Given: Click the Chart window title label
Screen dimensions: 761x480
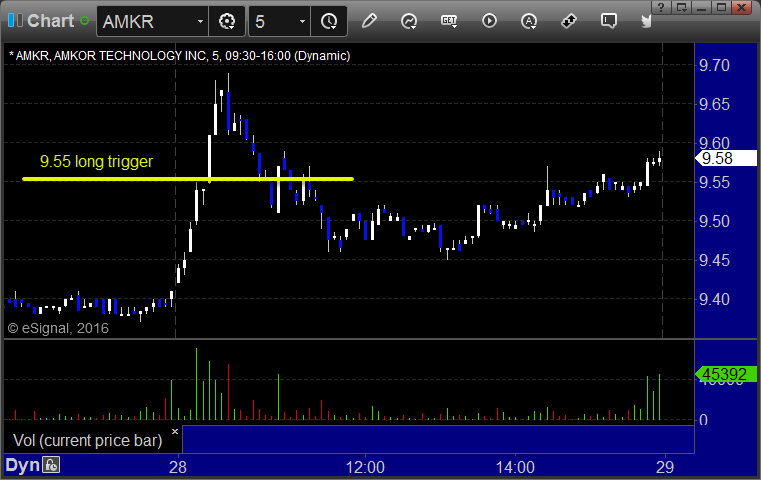Looking at the screenshot, I should point(50,21).
